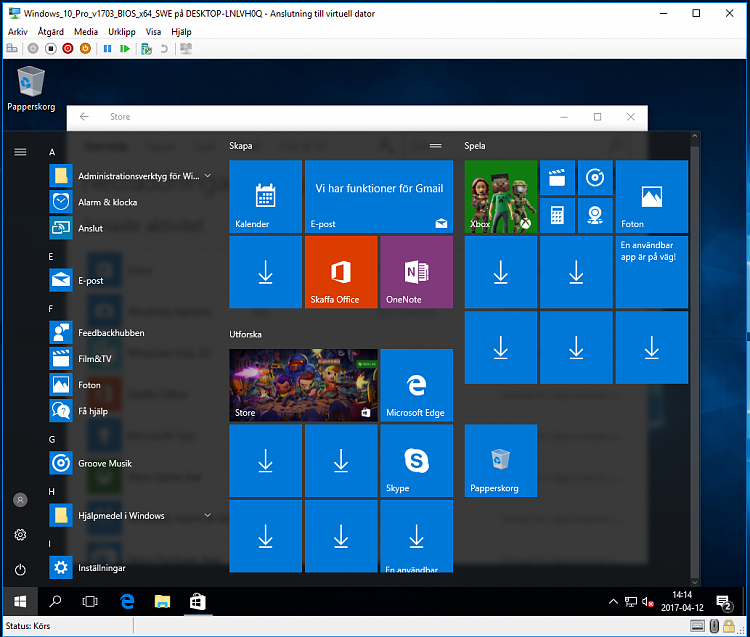Open Film&TV from the app list
This screenshot has width=750, height=637.
click(x=132, y=359)
